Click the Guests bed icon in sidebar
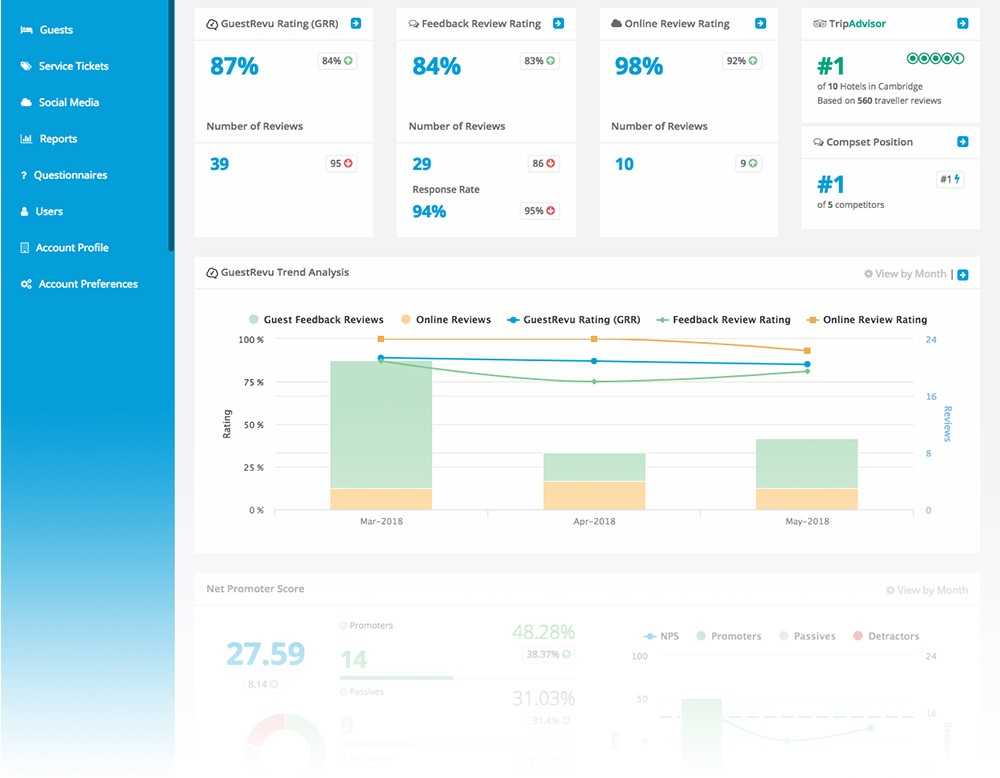Image resolution: width=1000 pixels, height=778 pixels. pos(26,30)
